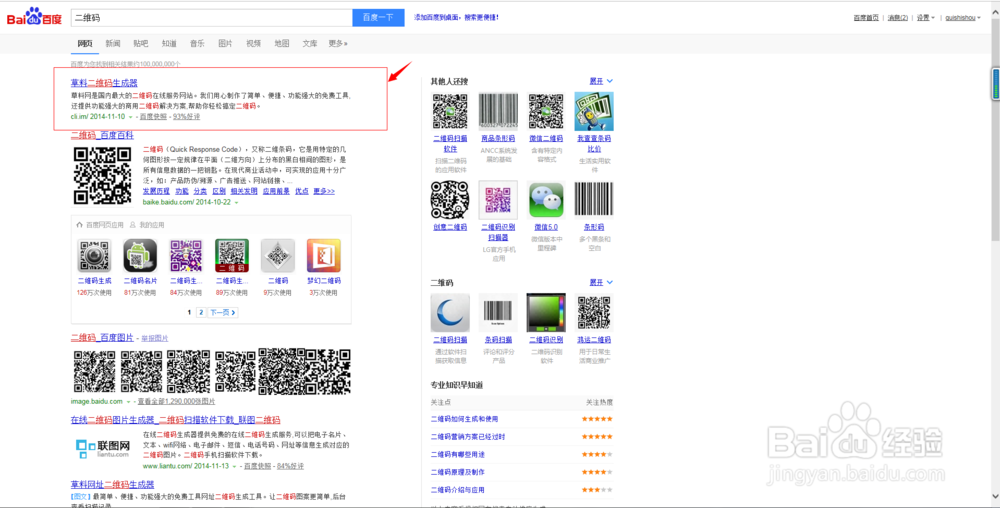Switch to the 文库 tab
1000x508 pixels.
[310, 43]
